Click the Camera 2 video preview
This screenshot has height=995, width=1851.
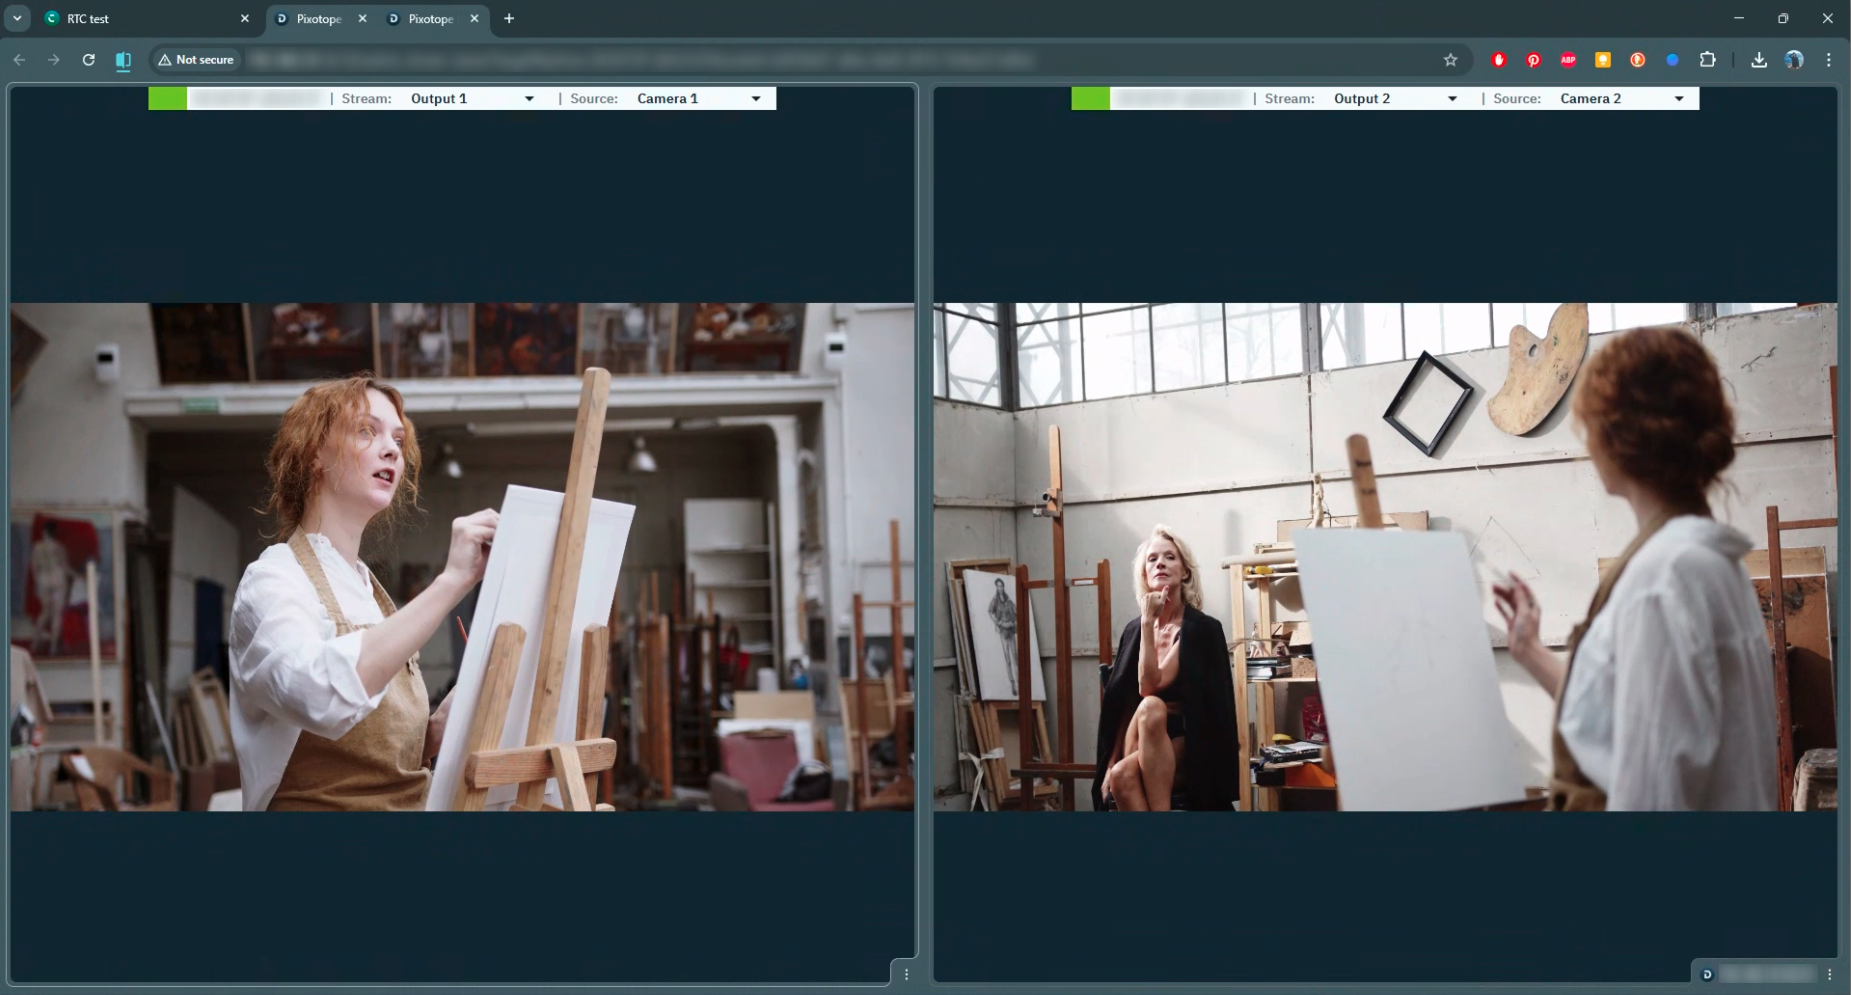(x=1384, y=556)
